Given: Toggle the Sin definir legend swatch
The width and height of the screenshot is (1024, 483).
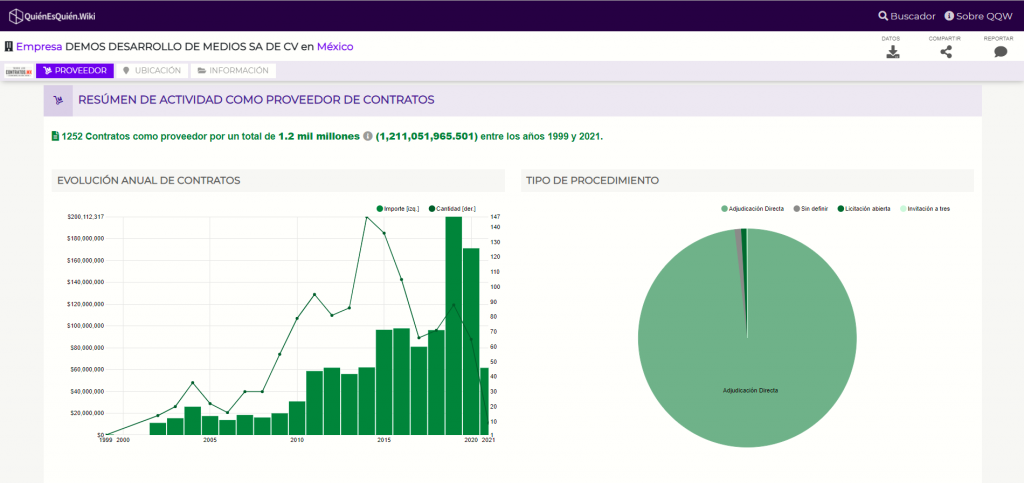Looking at the screenshot, I should [x=796, y=209].
